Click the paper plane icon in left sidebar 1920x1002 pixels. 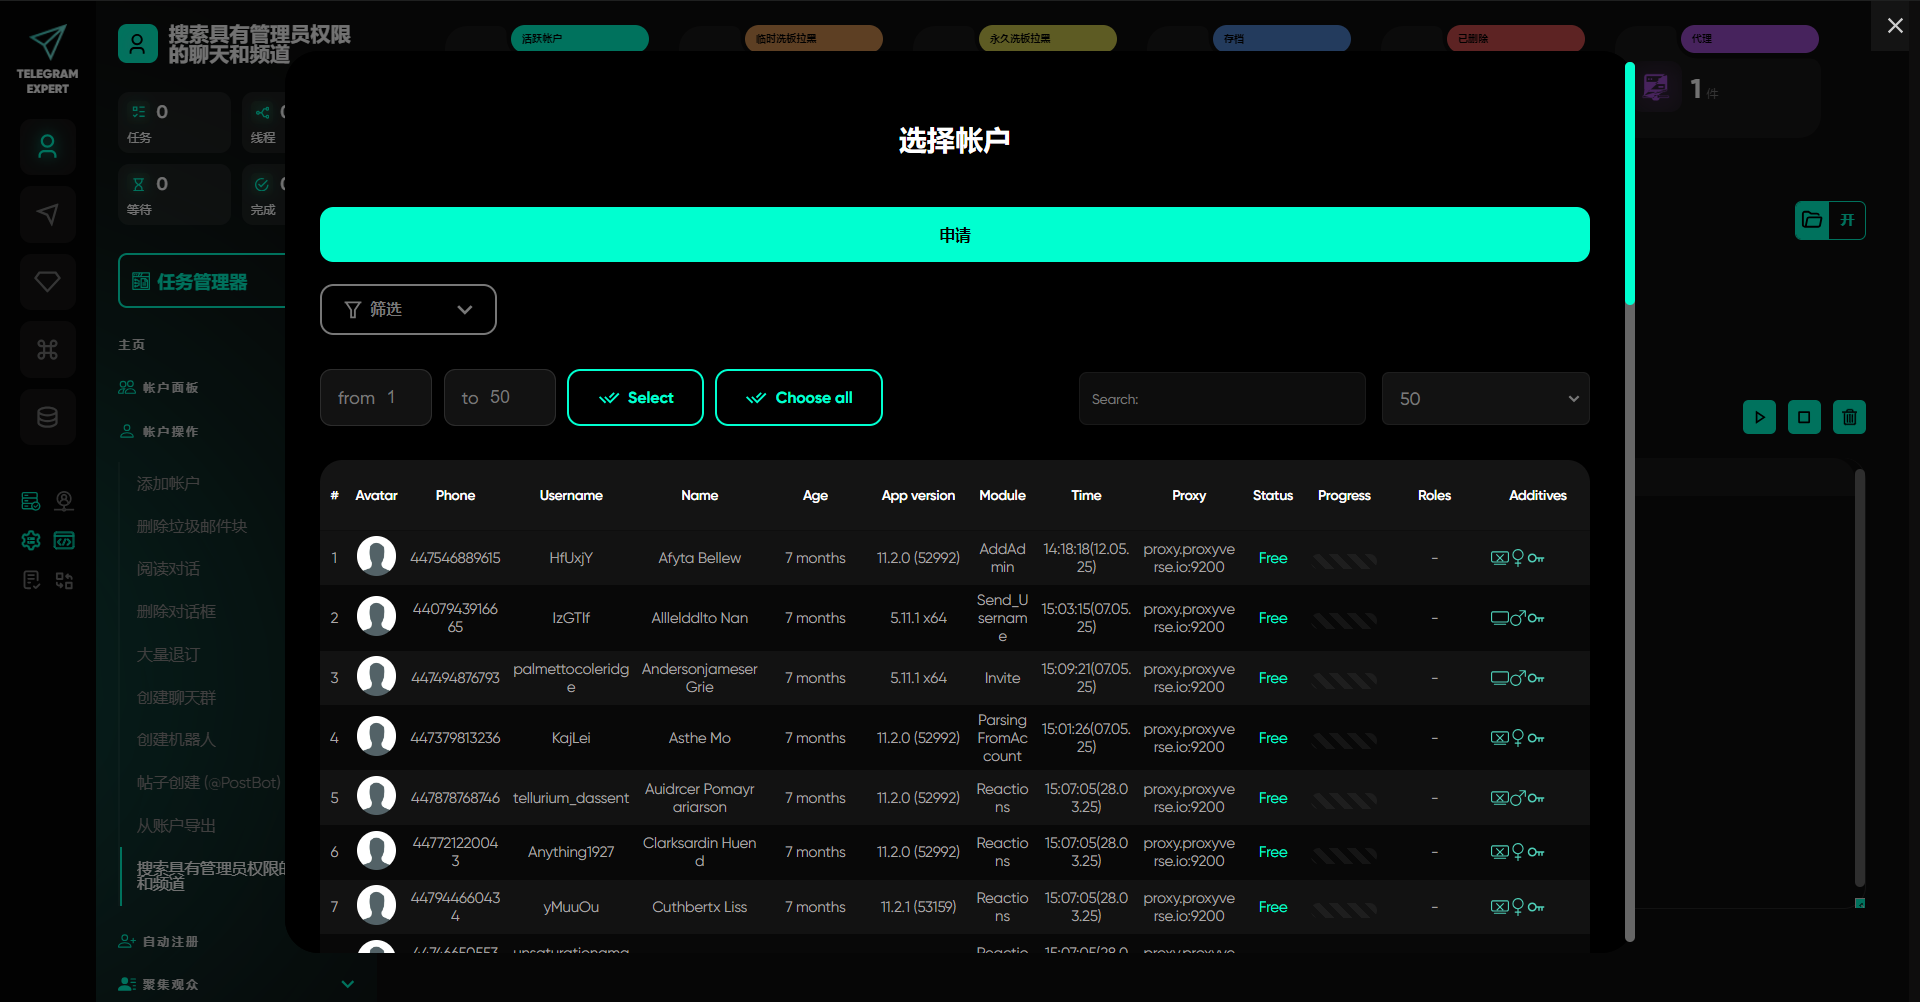click(48, 214)
